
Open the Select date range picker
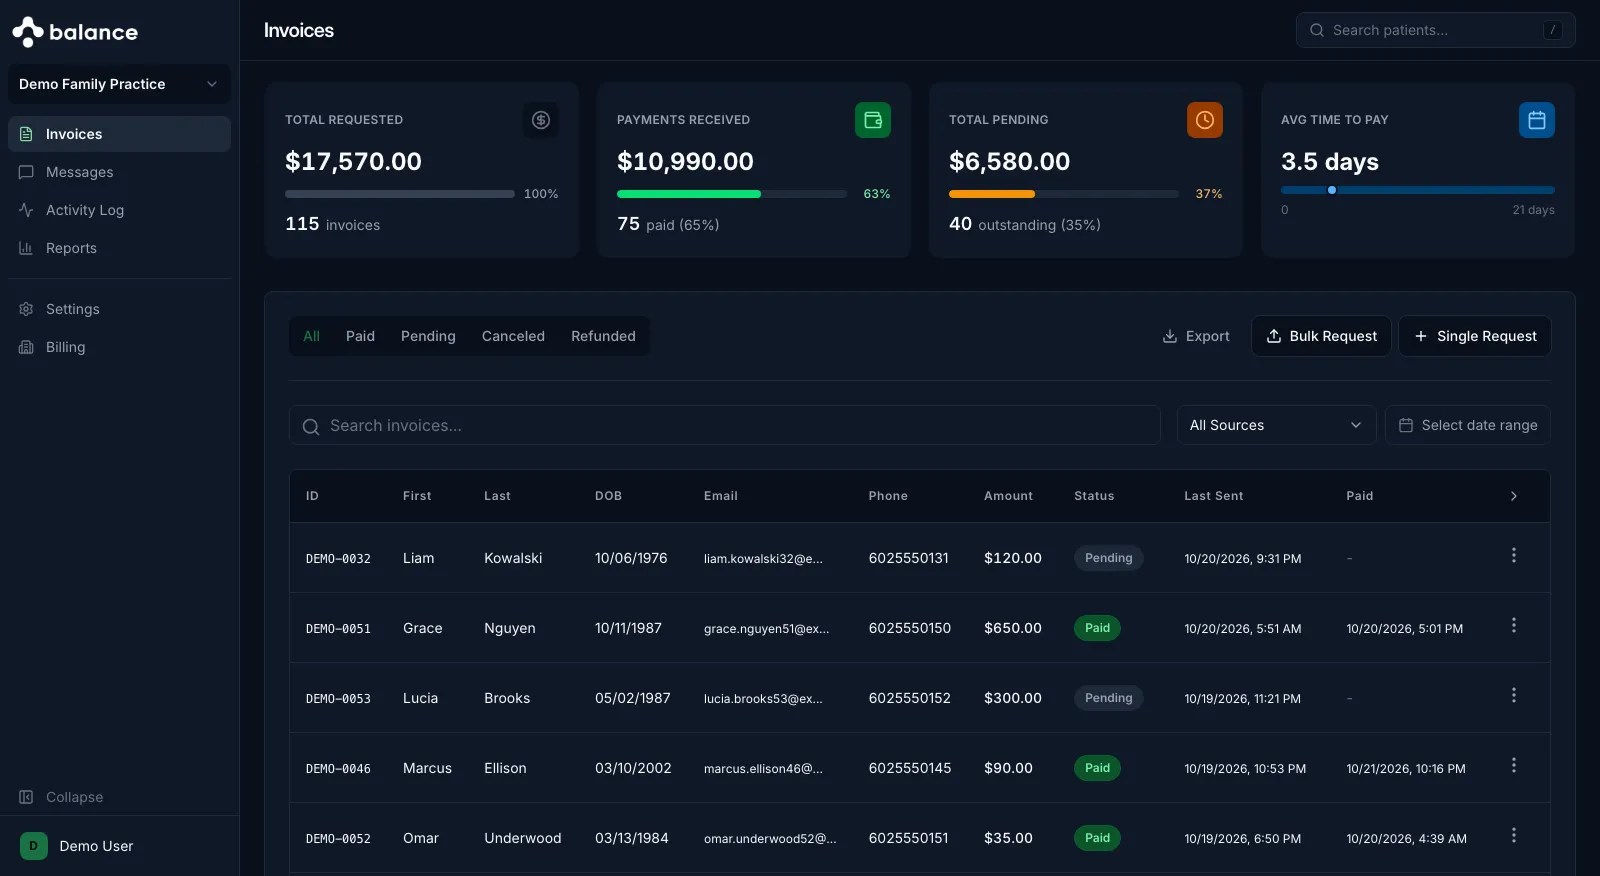pos(1468,425)
